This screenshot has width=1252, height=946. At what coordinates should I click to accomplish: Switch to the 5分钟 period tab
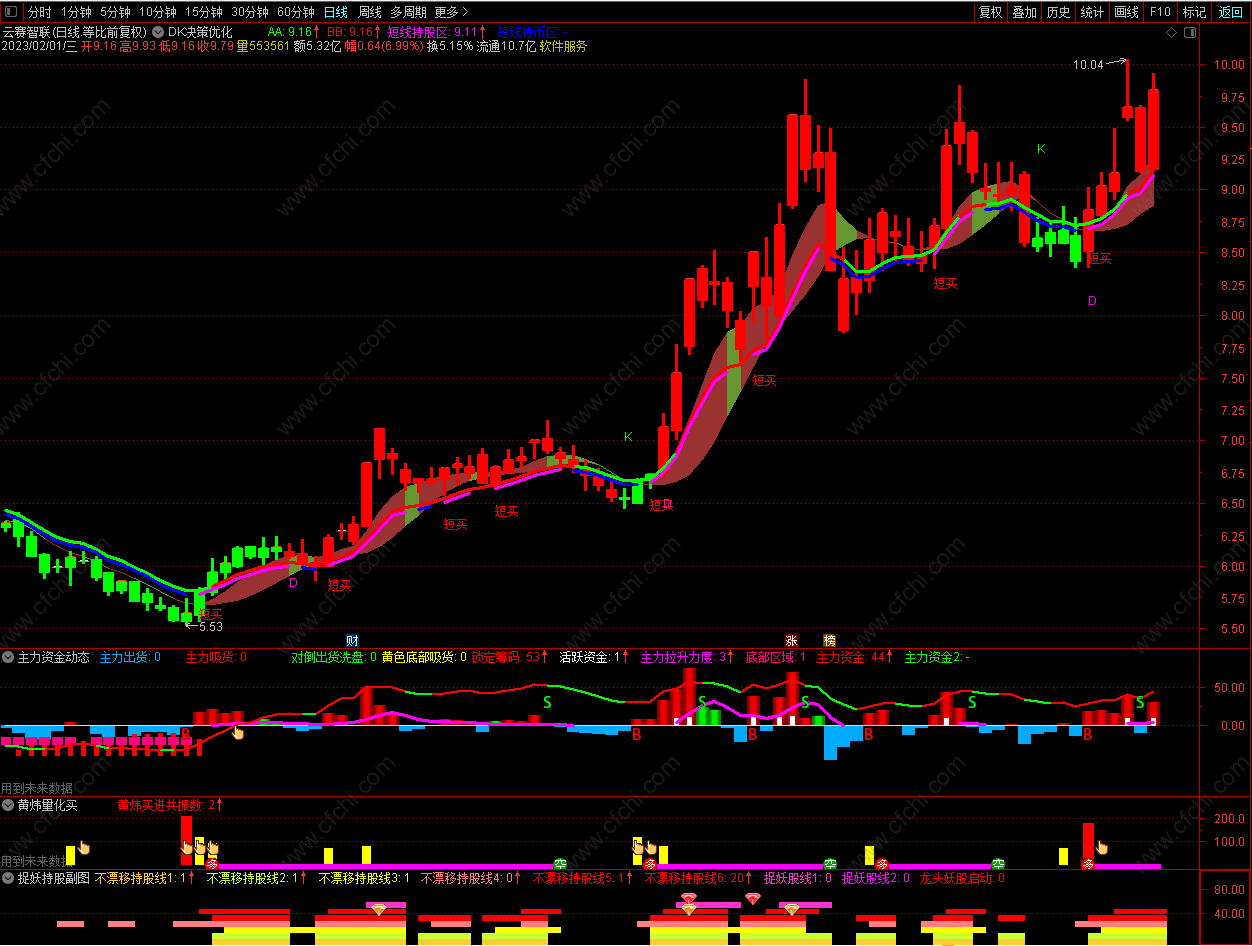pyautogui.click(x=115, y=12)
